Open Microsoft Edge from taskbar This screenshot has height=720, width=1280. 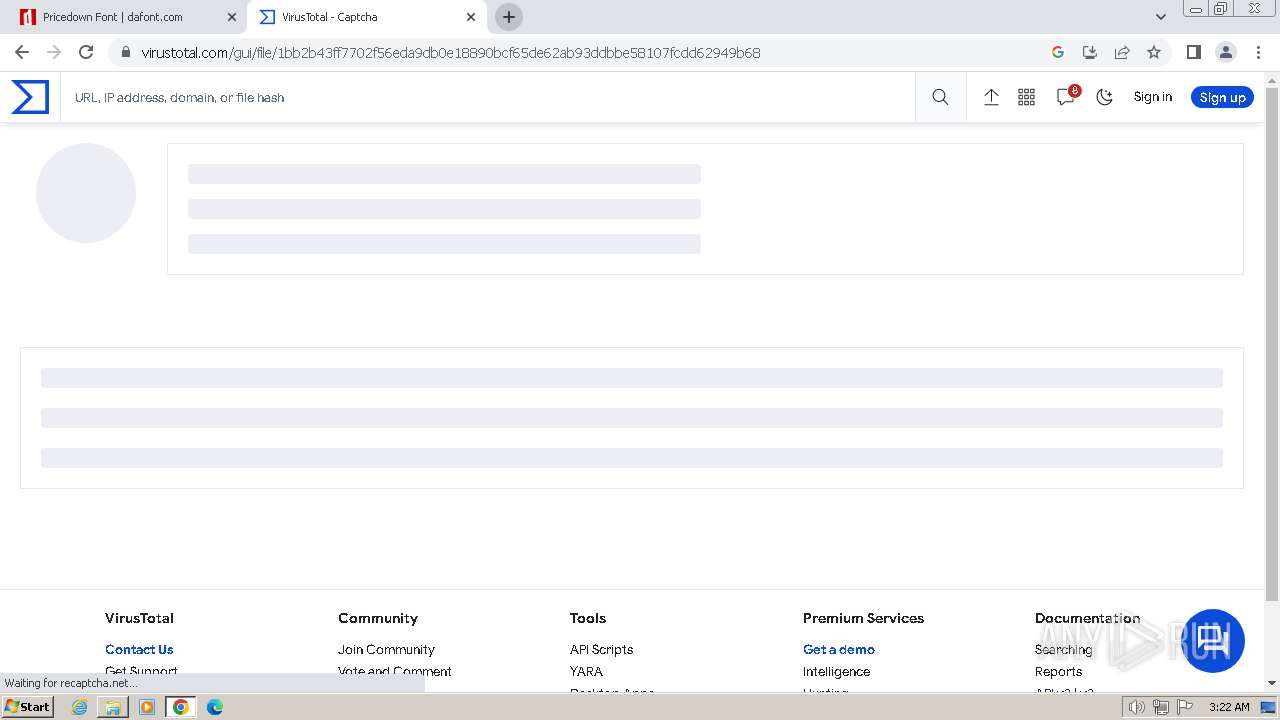click(x=214, y=707)
